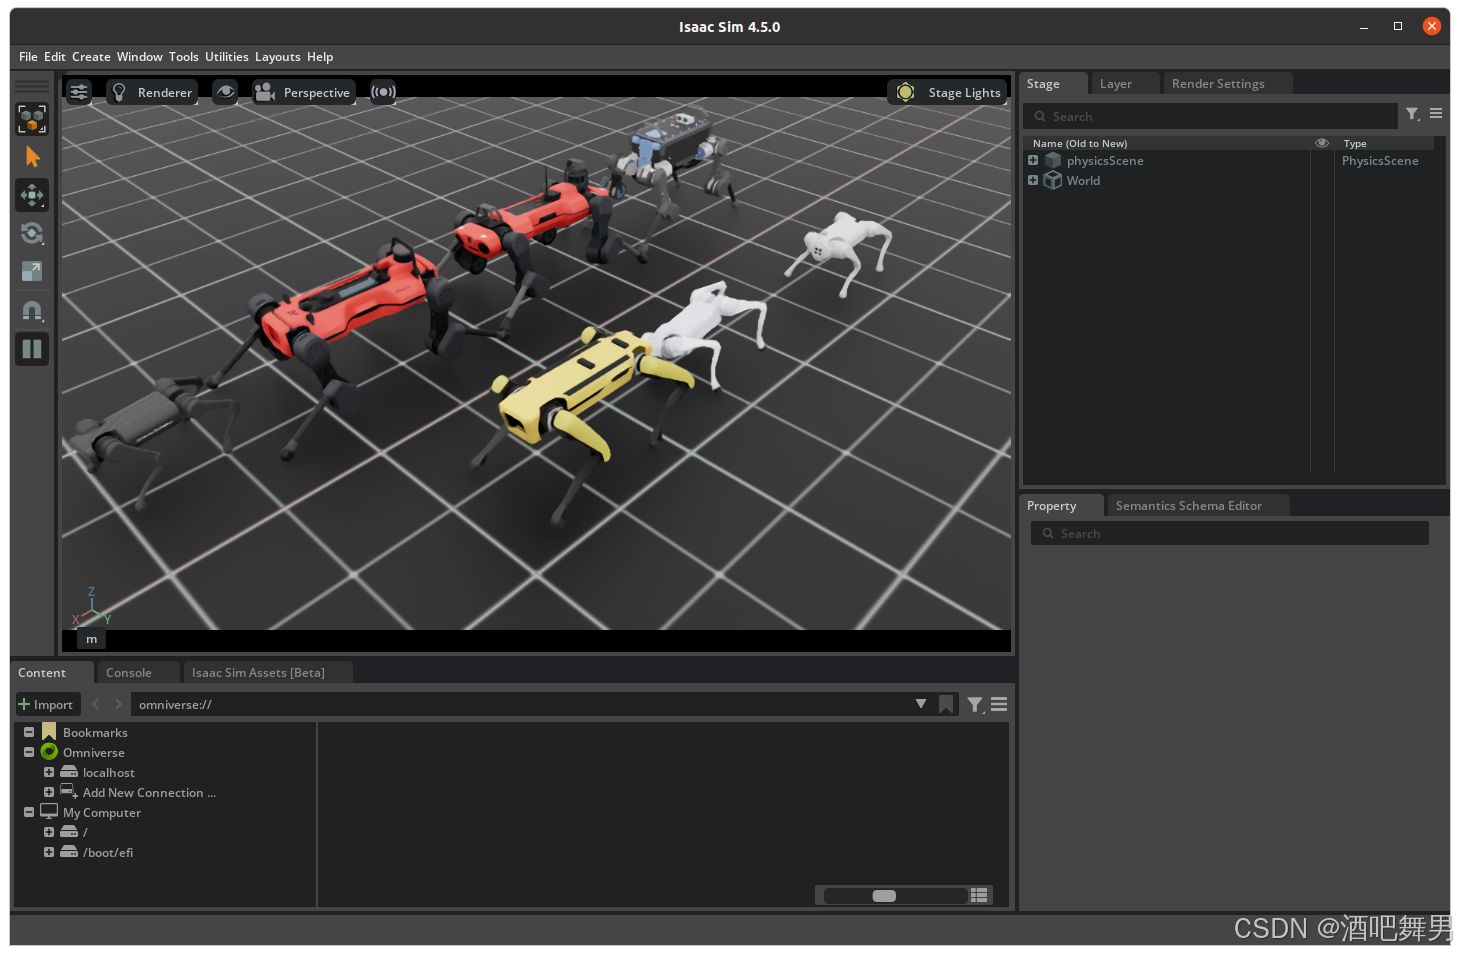Screen dimensions: 1460x955
Task: Open the Utilities menu
Action: click(227, 57)
